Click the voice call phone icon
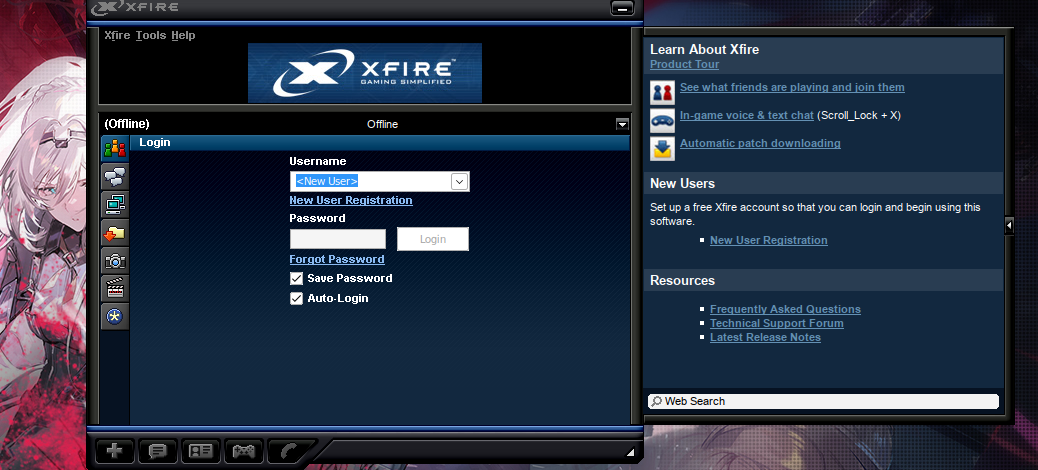The width and height of the screenshot is (1038, 470). pyautogui.click(x=289, y=451)
